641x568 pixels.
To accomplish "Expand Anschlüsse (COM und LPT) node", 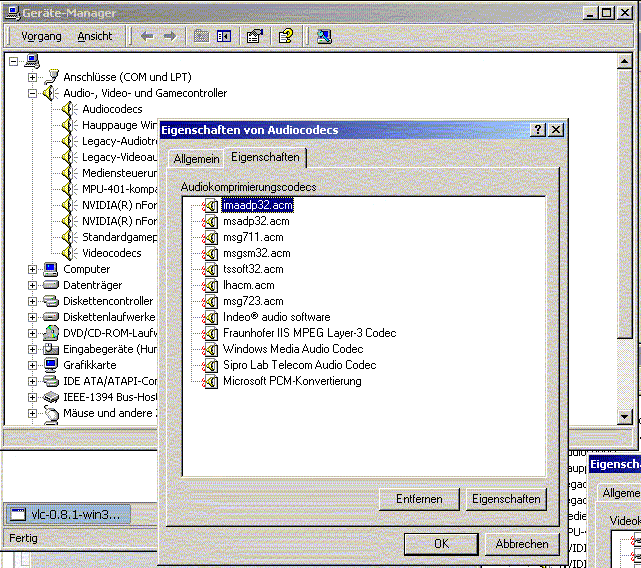I will pyautogui.click(x=32, y=77).
